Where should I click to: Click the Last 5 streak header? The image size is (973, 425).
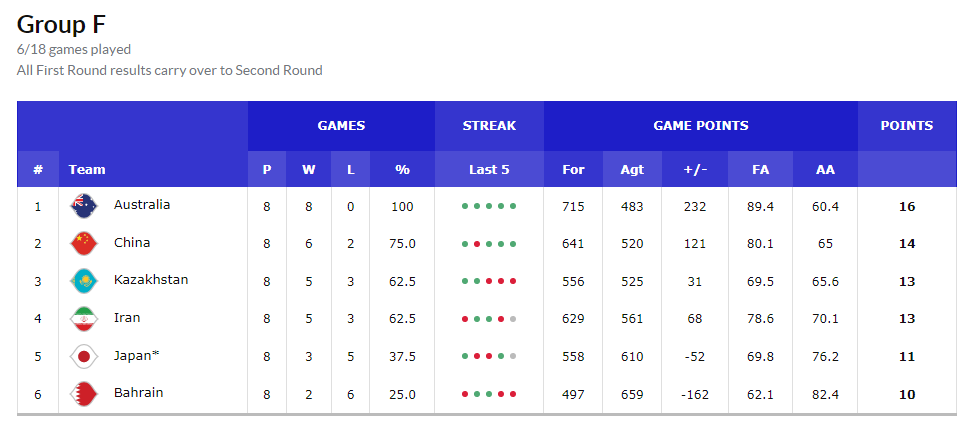(x=489, y=170)
